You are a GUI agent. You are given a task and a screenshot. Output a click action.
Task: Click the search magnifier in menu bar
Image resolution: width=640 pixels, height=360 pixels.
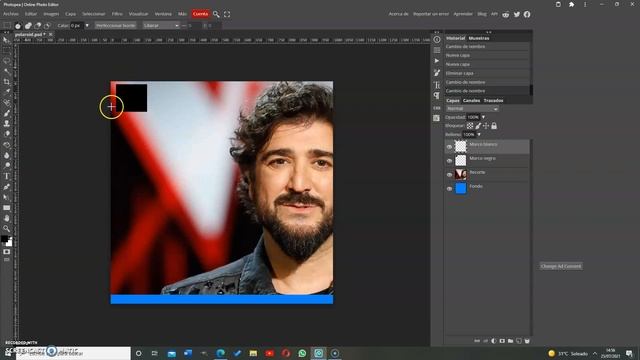tap(216, 14)
